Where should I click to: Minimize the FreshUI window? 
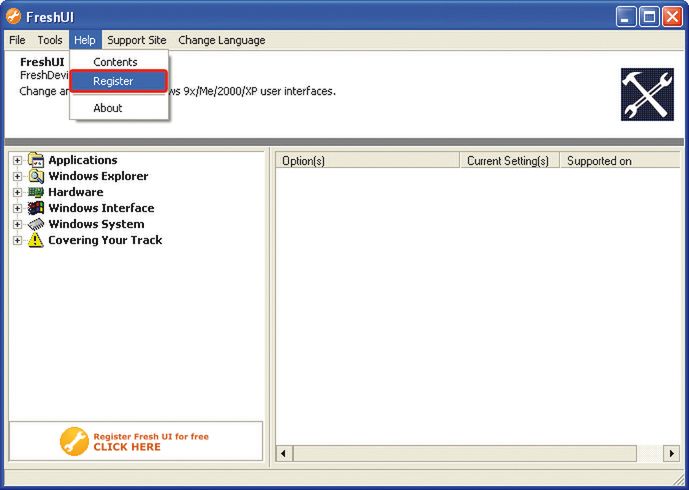click(626, 17)
